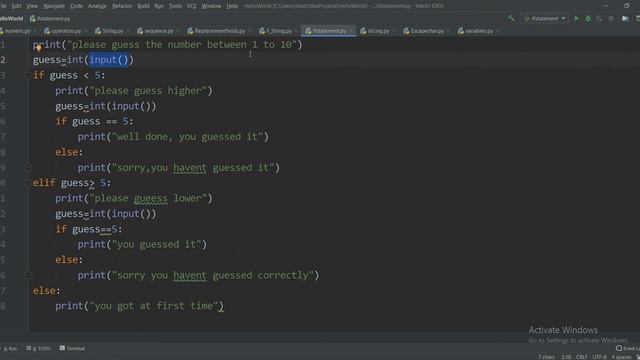Switch to the f_String.py tab

pyautogui.click(x=278, y=31)
